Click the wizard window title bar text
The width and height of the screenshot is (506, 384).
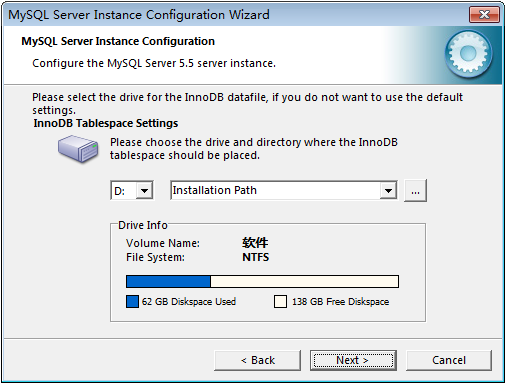[139, 15]
